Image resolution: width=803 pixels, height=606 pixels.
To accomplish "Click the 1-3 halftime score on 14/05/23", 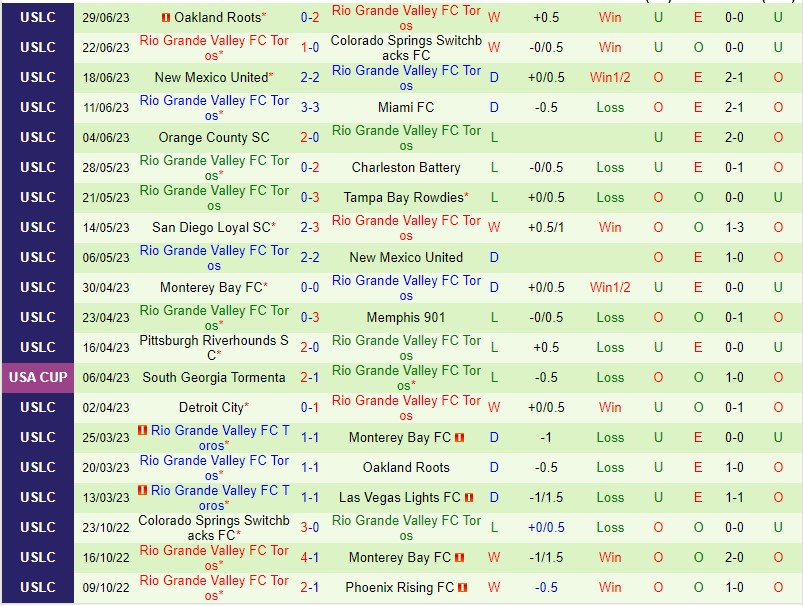I will tap(734, 227).
